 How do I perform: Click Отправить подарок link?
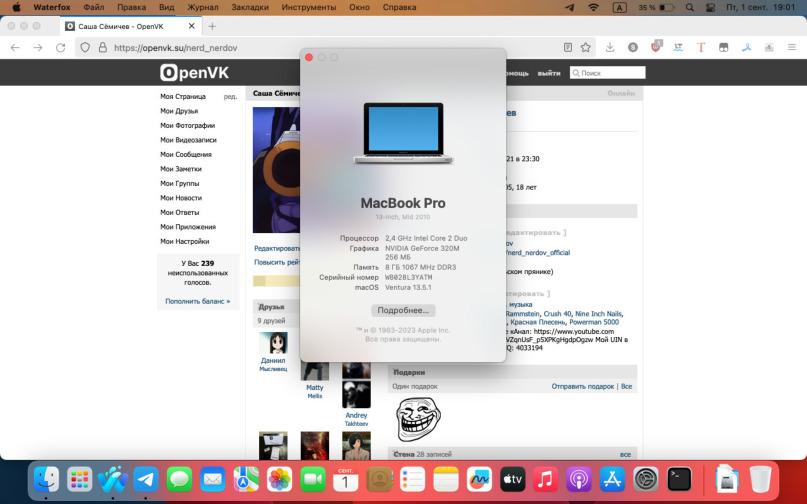point(583,386)
